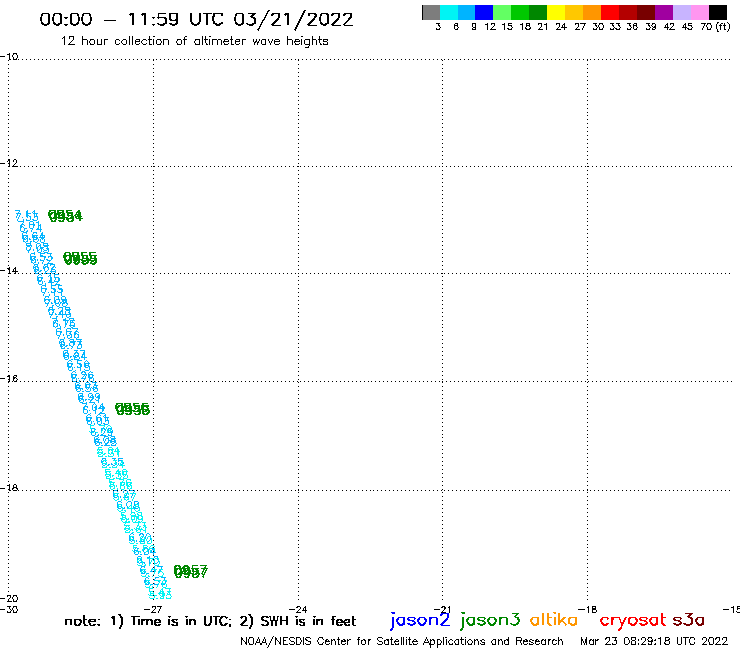The height and width of the screenshot is (650, 740).
Task: Click the lavender legend swatch
Action: 681,13
